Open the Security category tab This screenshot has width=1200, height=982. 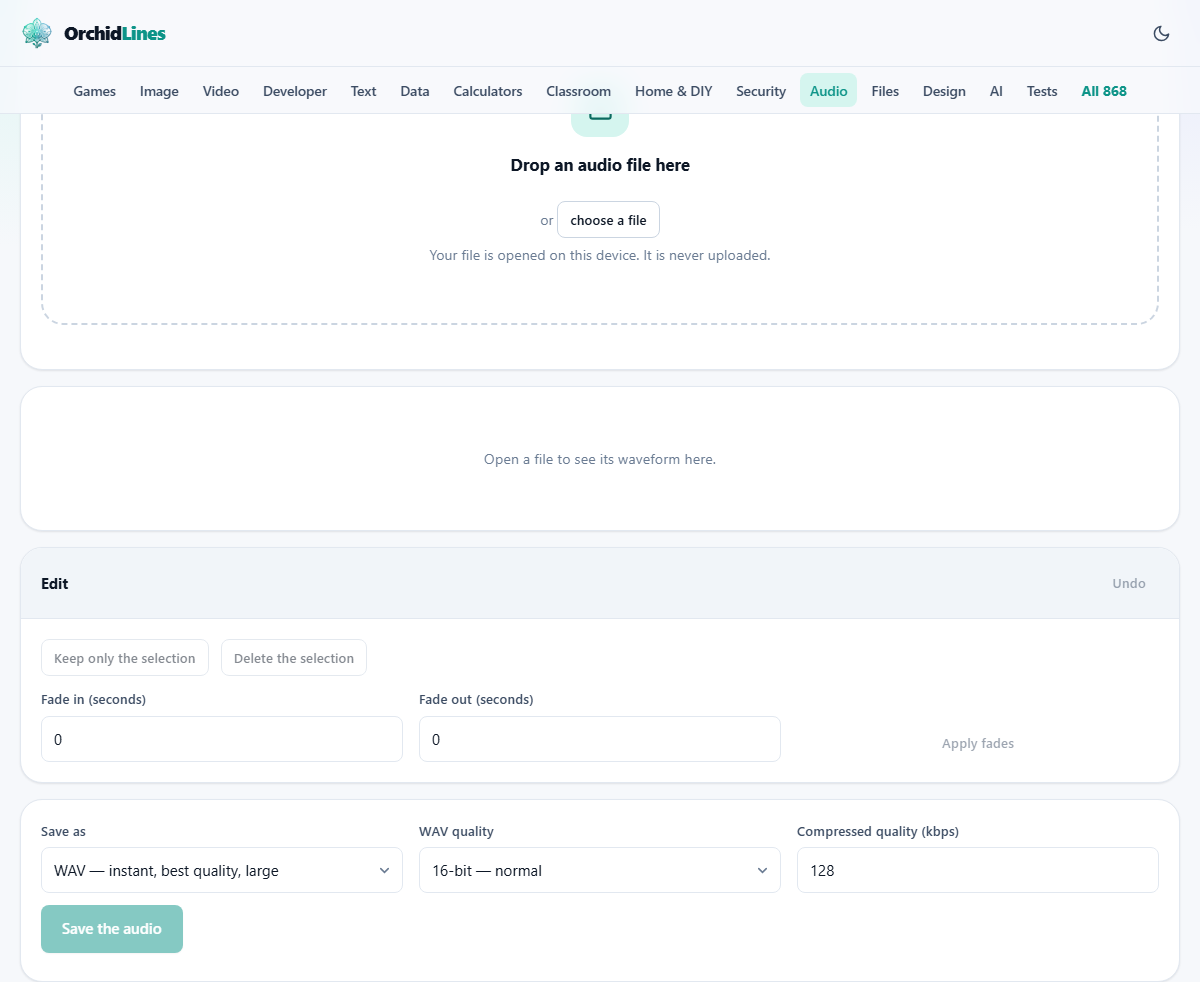click(761, 91)
